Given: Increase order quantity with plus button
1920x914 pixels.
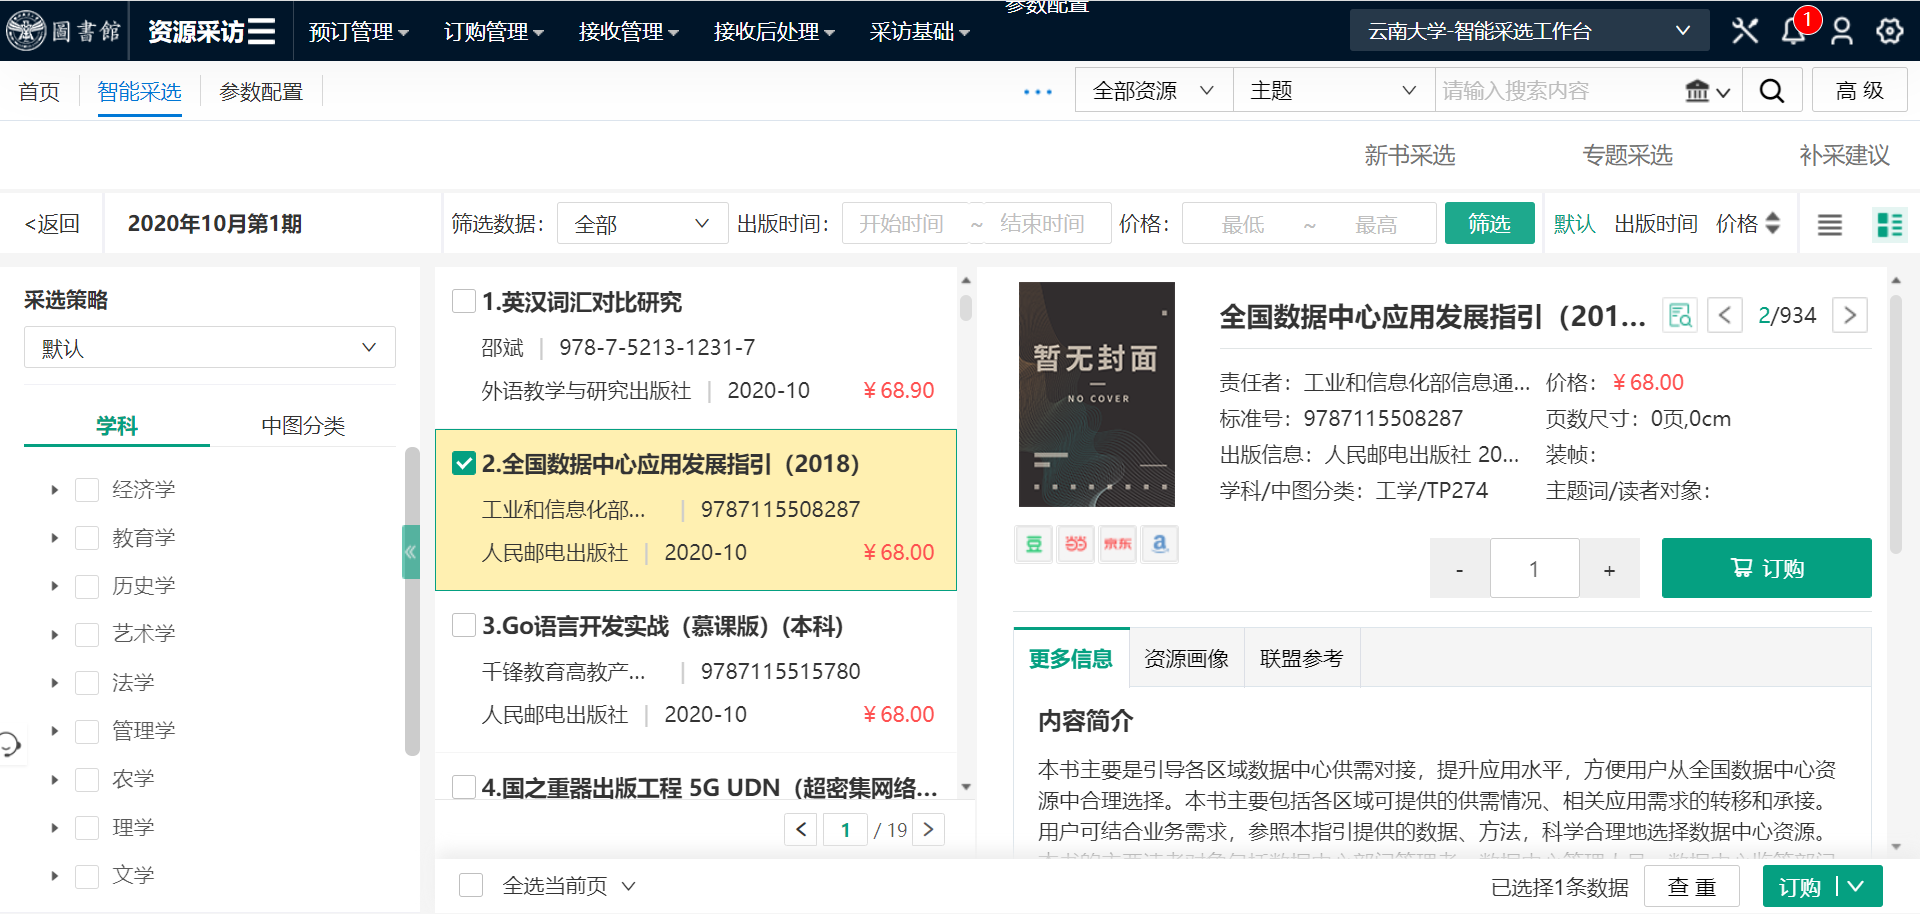Looking at the screenshot, I should (x=1609, y=569).
